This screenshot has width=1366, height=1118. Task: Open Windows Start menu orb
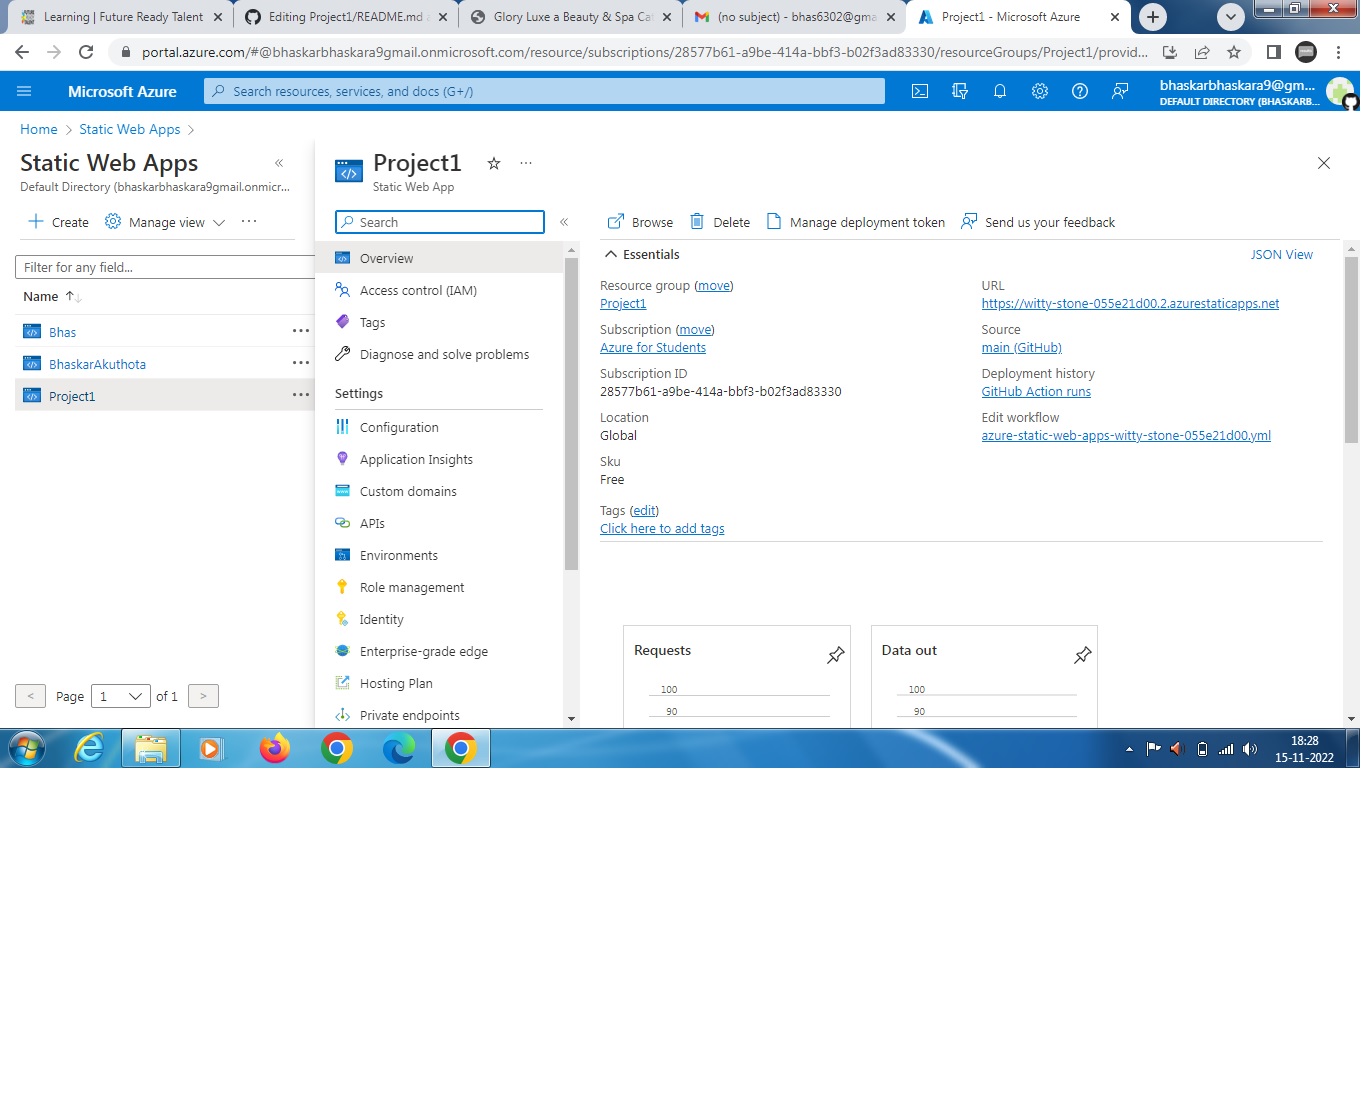(x=27, y=748)
